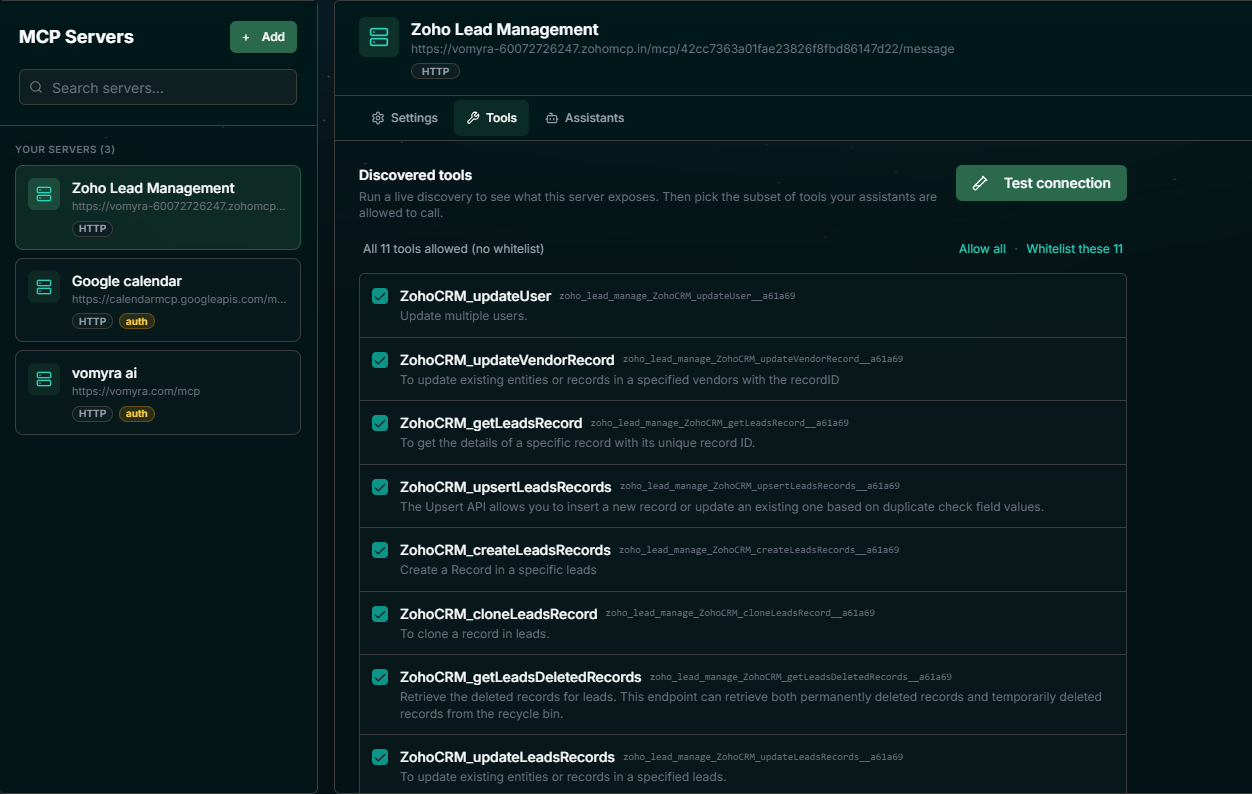The width and height of the screenshot is (1252, 794).
Task: Switch to the Assistants tab
Action: (584, 118)
